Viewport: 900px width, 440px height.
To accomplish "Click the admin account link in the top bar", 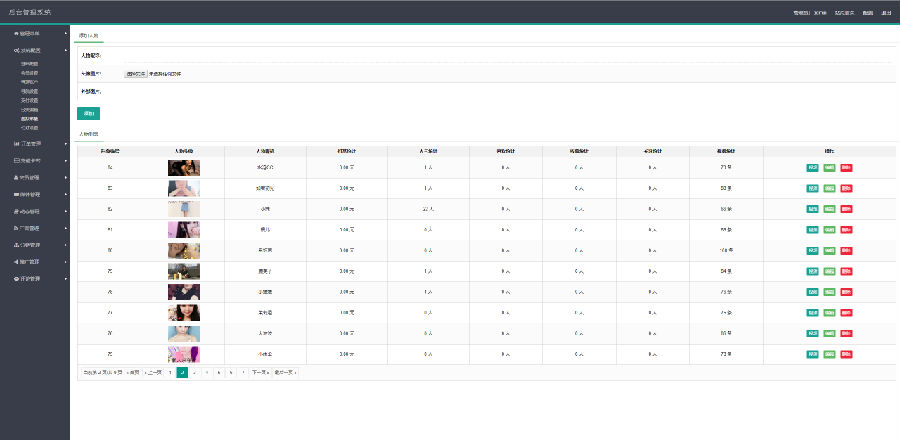I will [x=810, y=13].
